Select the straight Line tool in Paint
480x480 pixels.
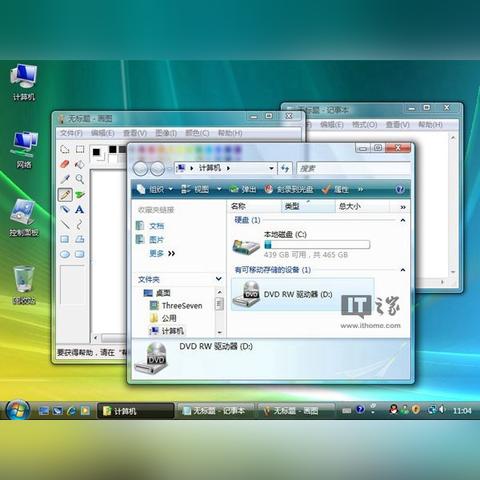pos(65,224)
